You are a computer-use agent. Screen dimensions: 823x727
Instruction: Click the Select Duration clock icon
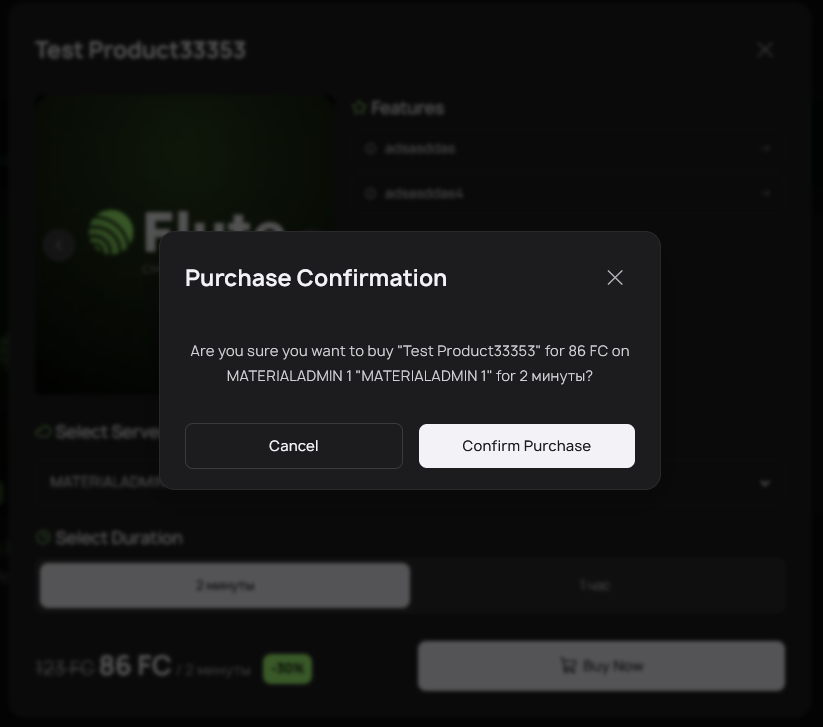pyautogui.click(x=43, y=538)
